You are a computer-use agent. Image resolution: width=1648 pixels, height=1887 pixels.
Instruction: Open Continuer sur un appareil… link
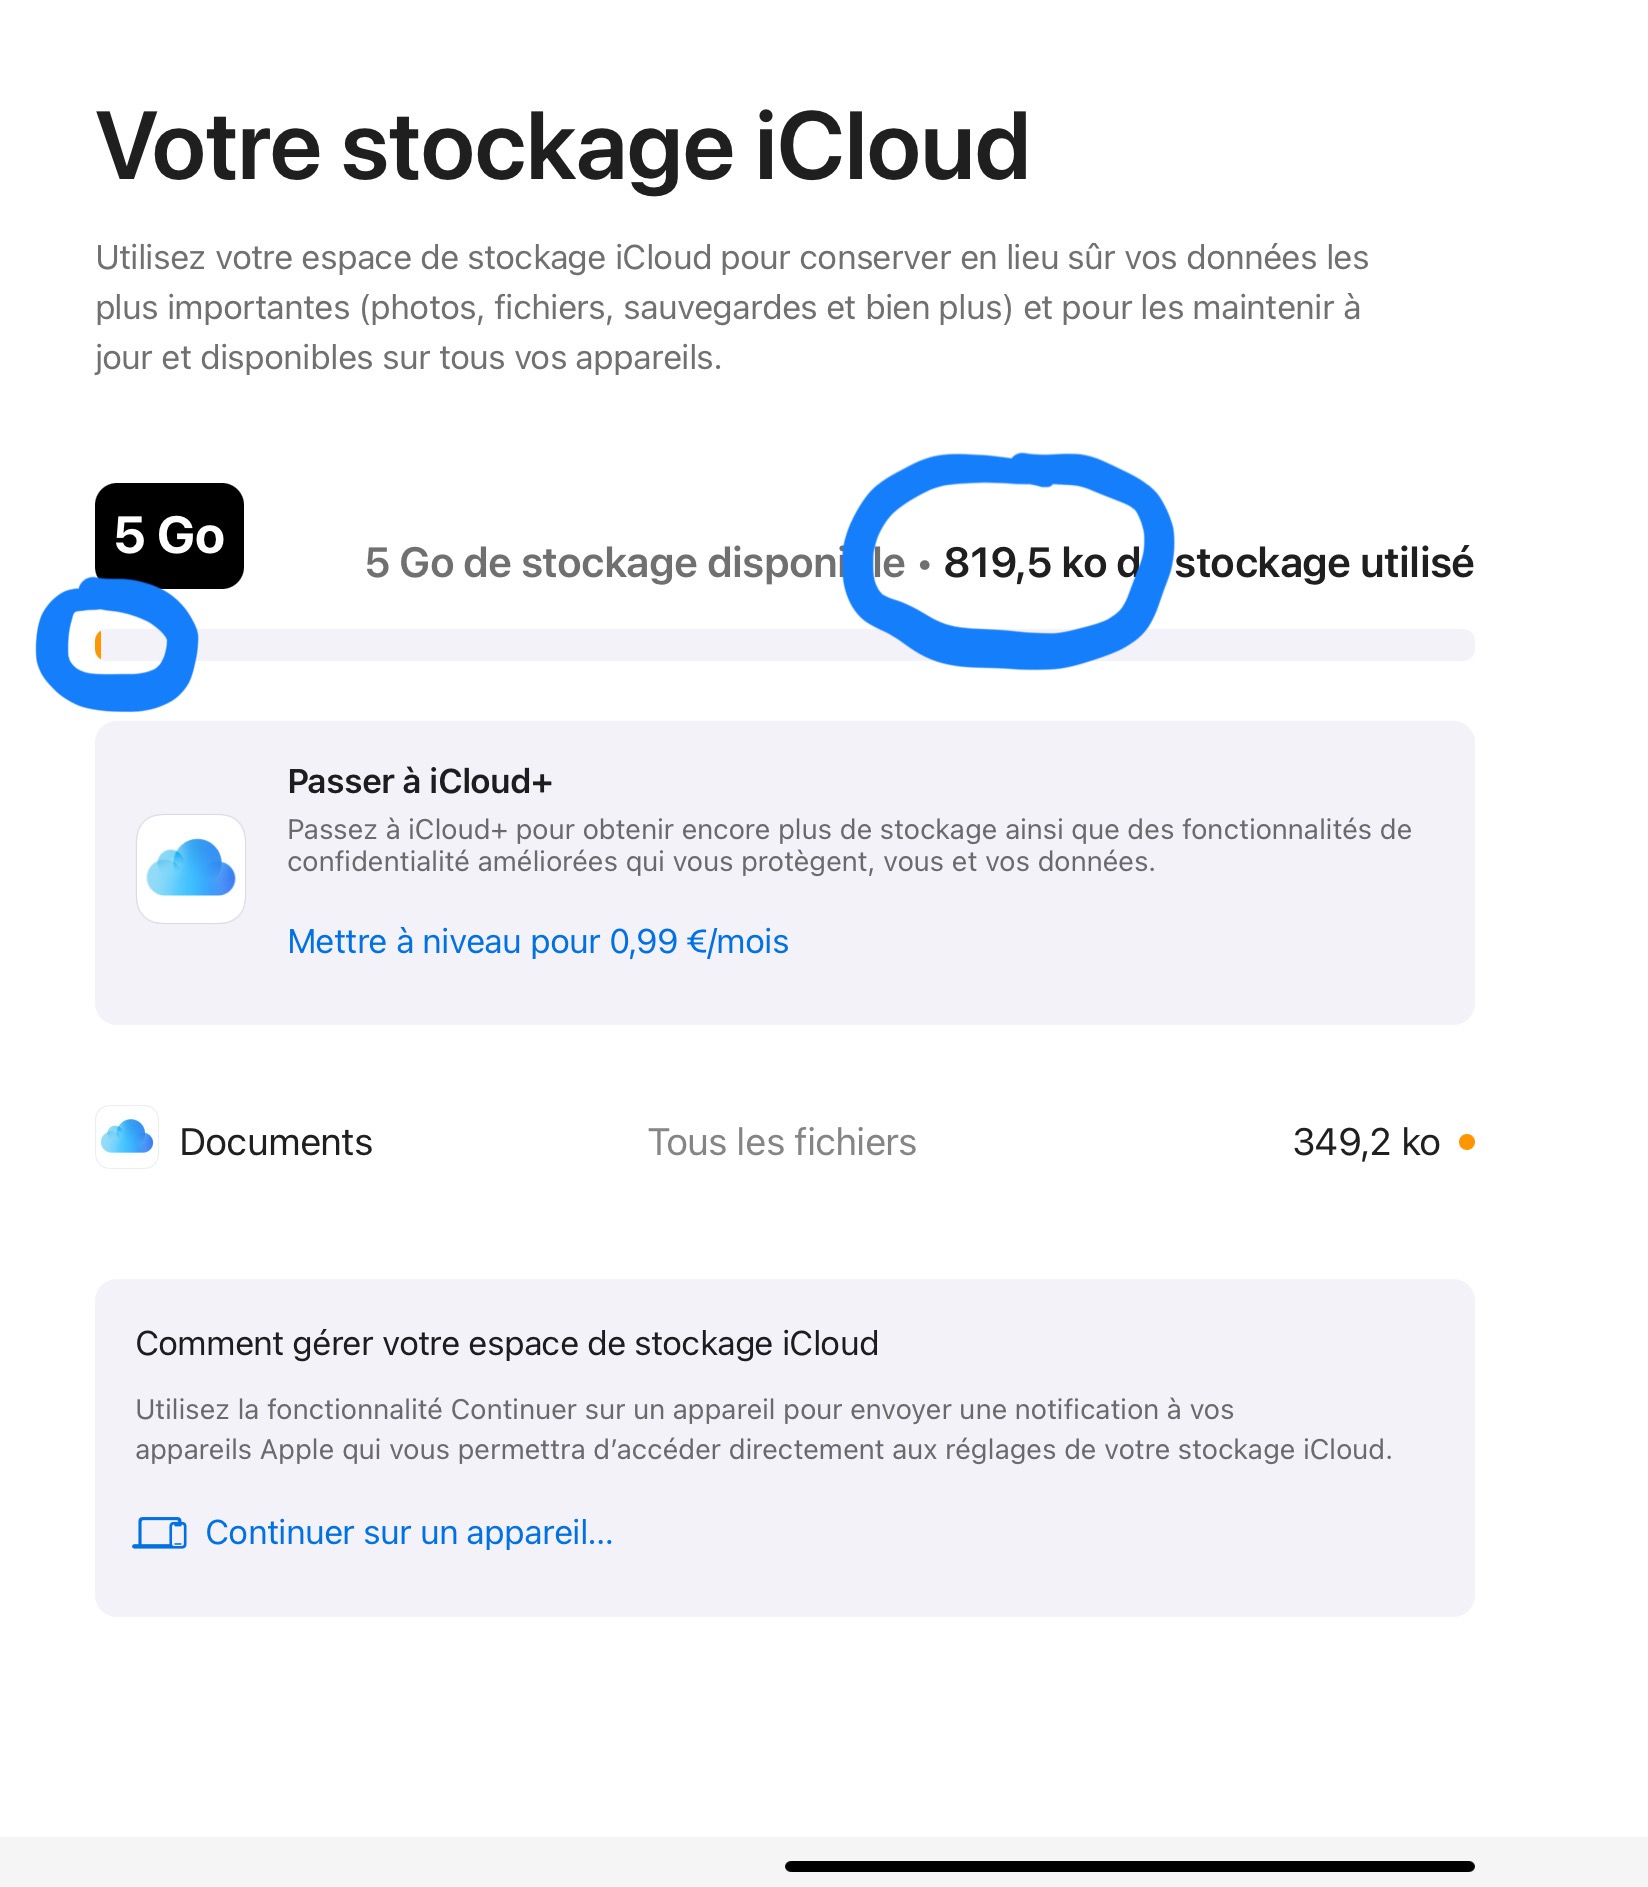[x=409, y=1533]
